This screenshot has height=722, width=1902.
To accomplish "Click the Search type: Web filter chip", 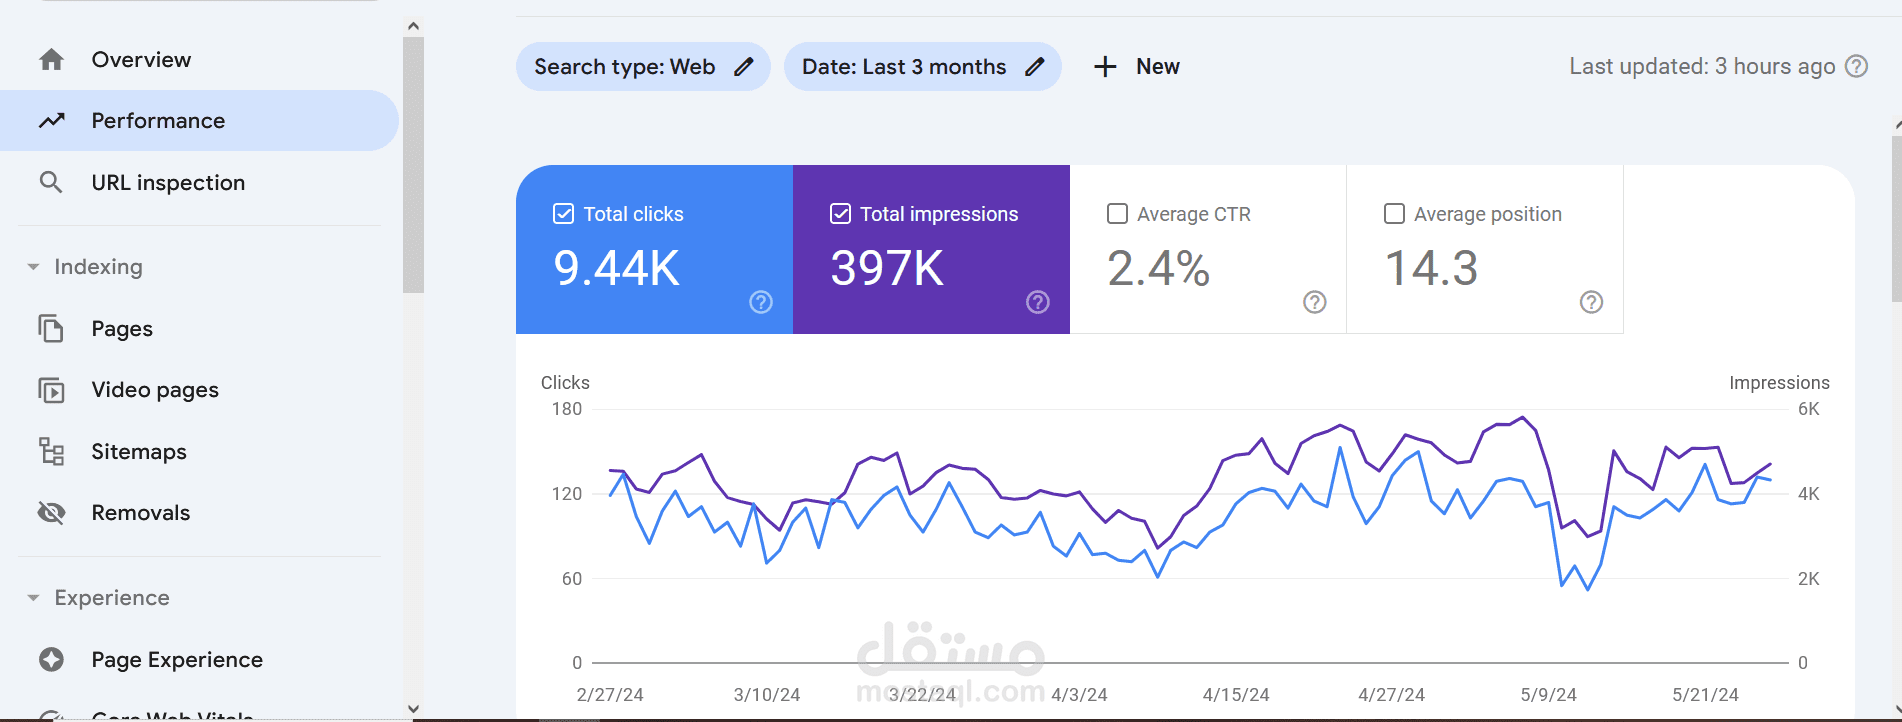I will click(643, 67).
